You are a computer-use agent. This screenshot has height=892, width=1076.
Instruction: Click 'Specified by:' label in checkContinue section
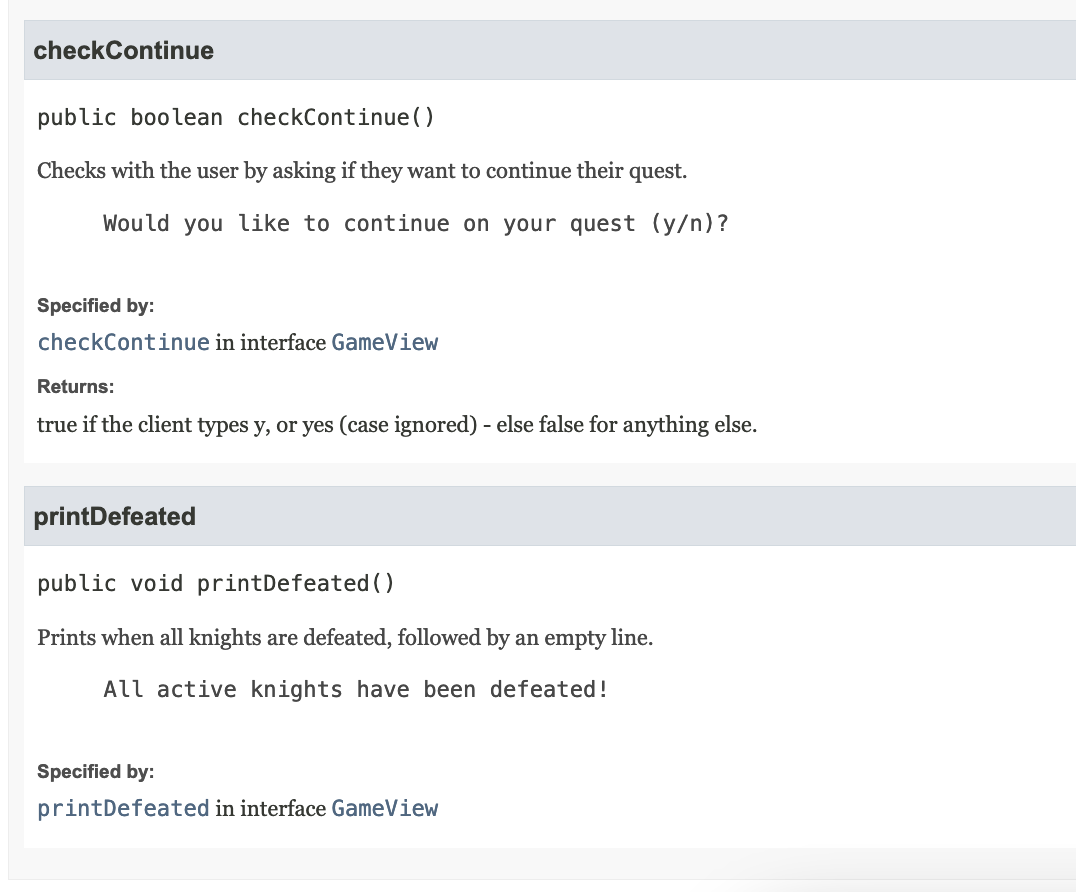click(x=95, y=305)
